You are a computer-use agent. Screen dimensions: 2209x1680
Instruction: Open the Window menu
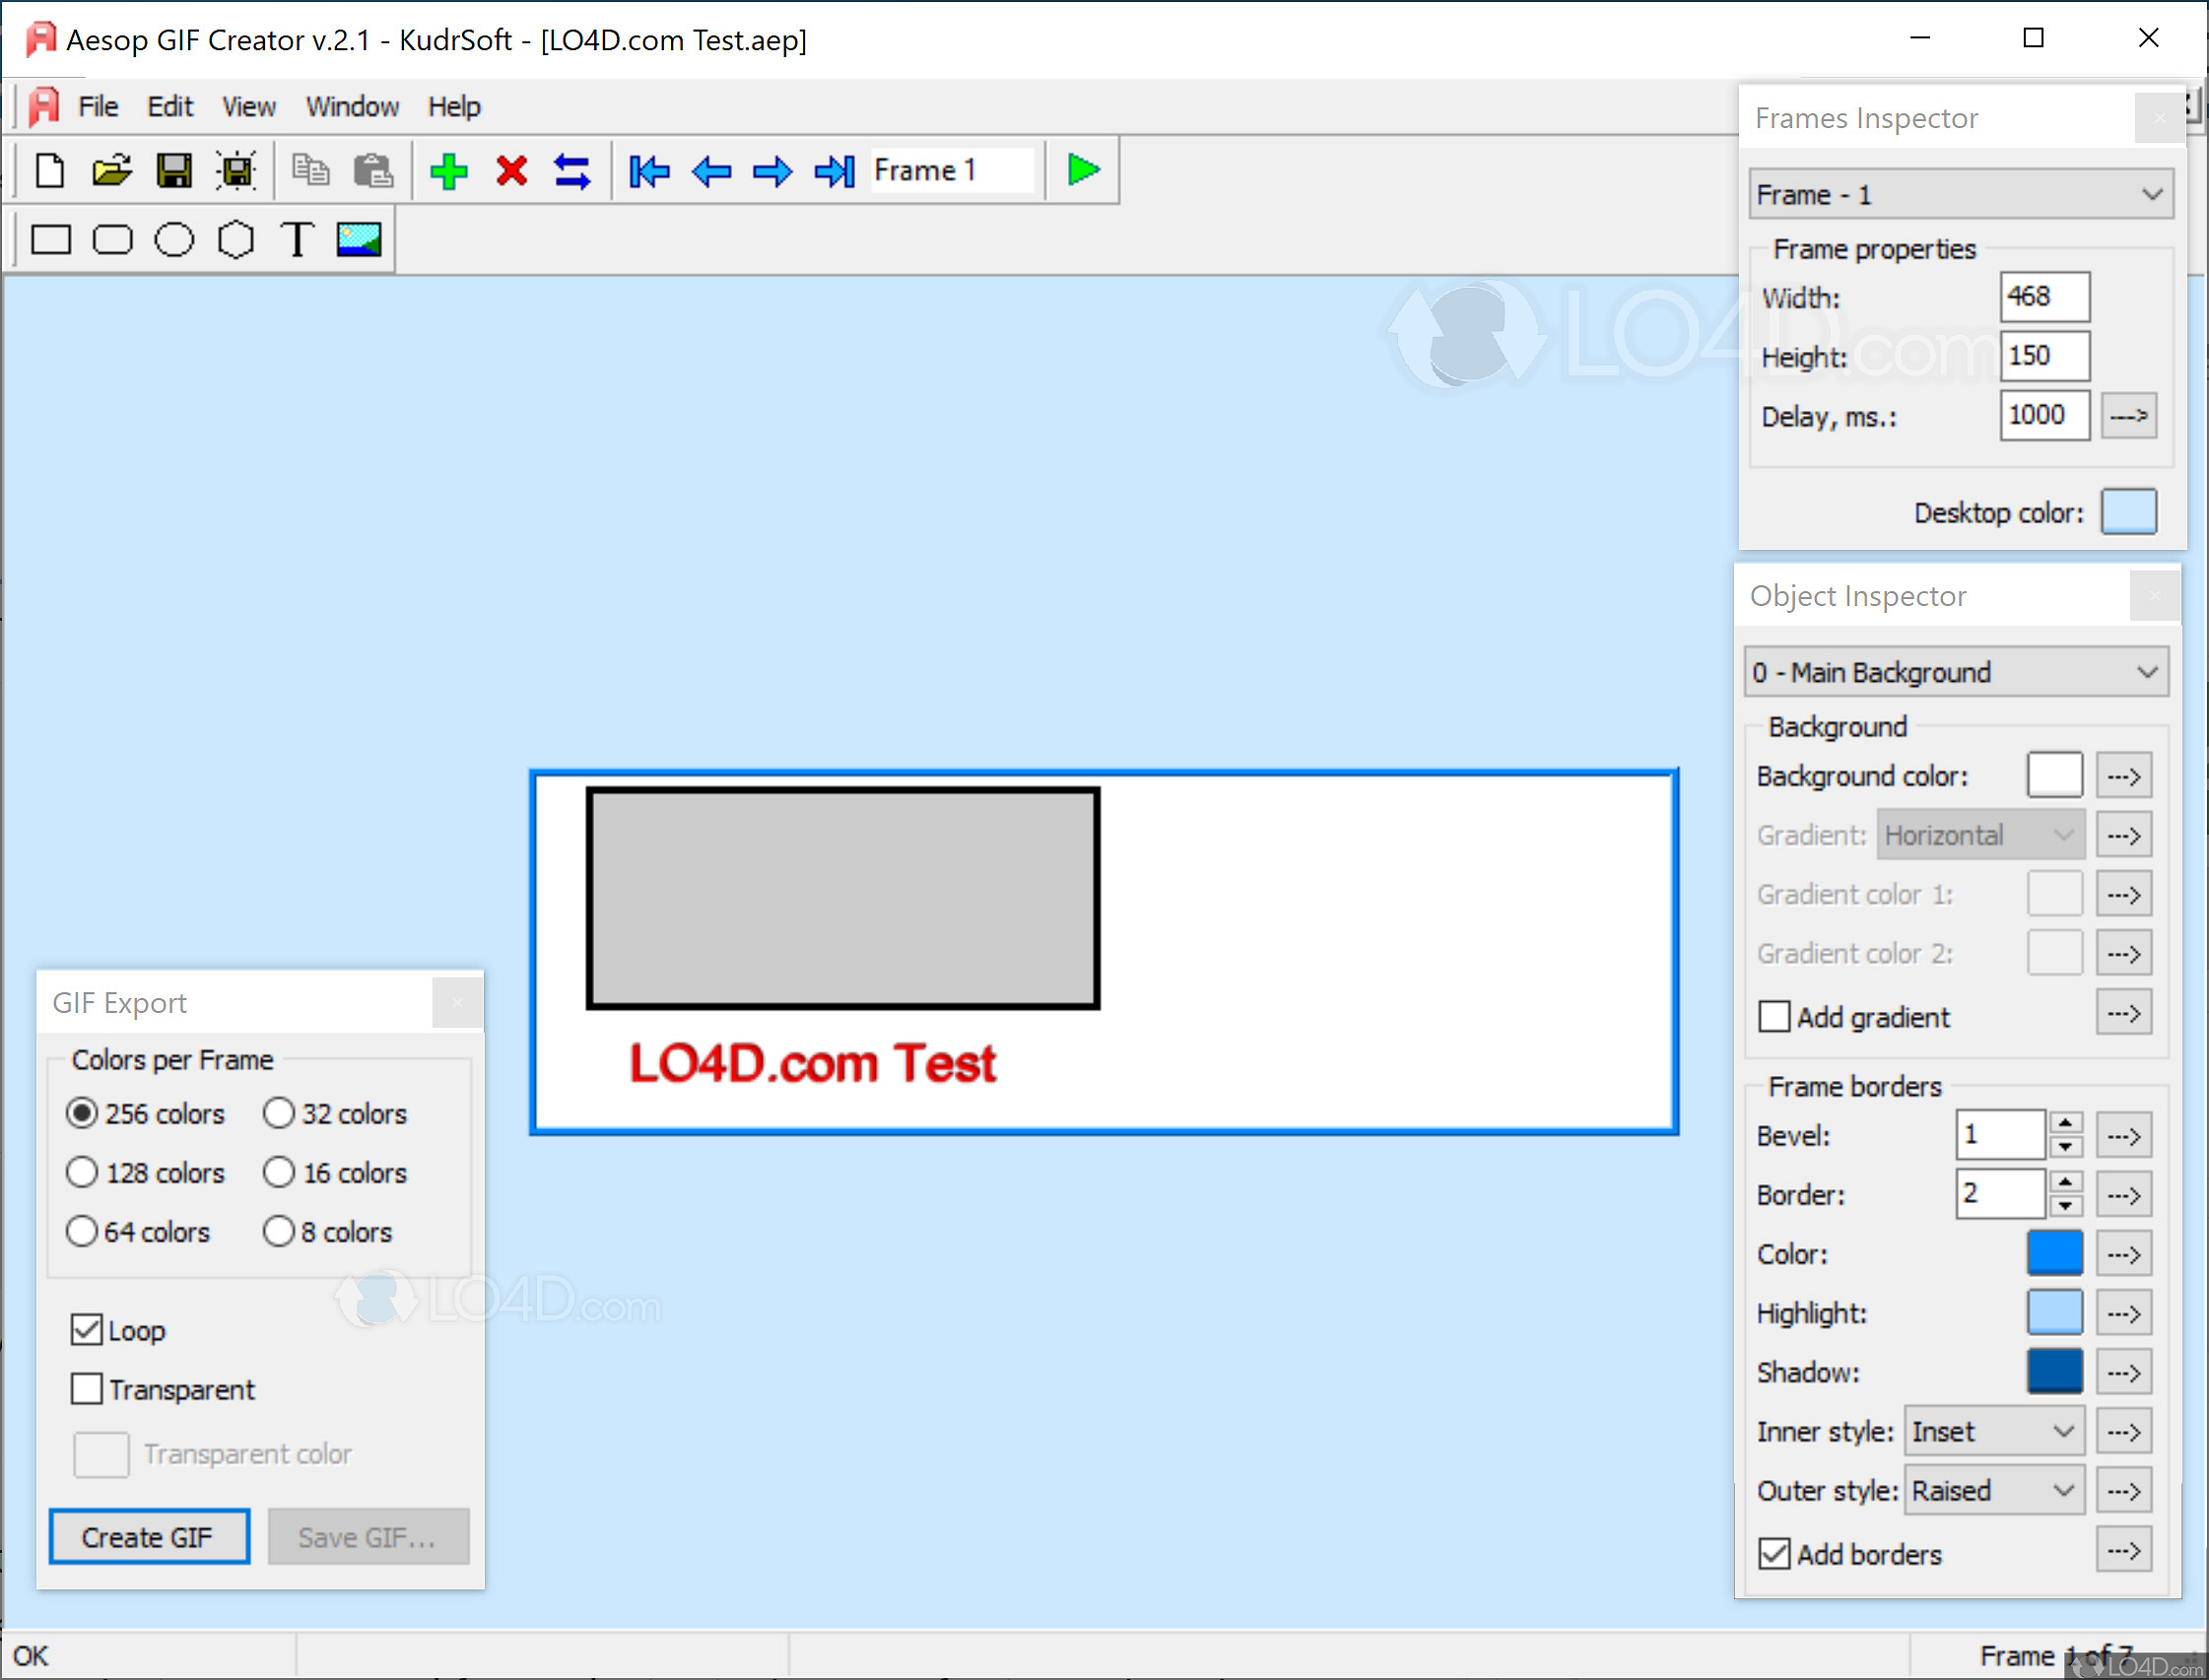352,106
